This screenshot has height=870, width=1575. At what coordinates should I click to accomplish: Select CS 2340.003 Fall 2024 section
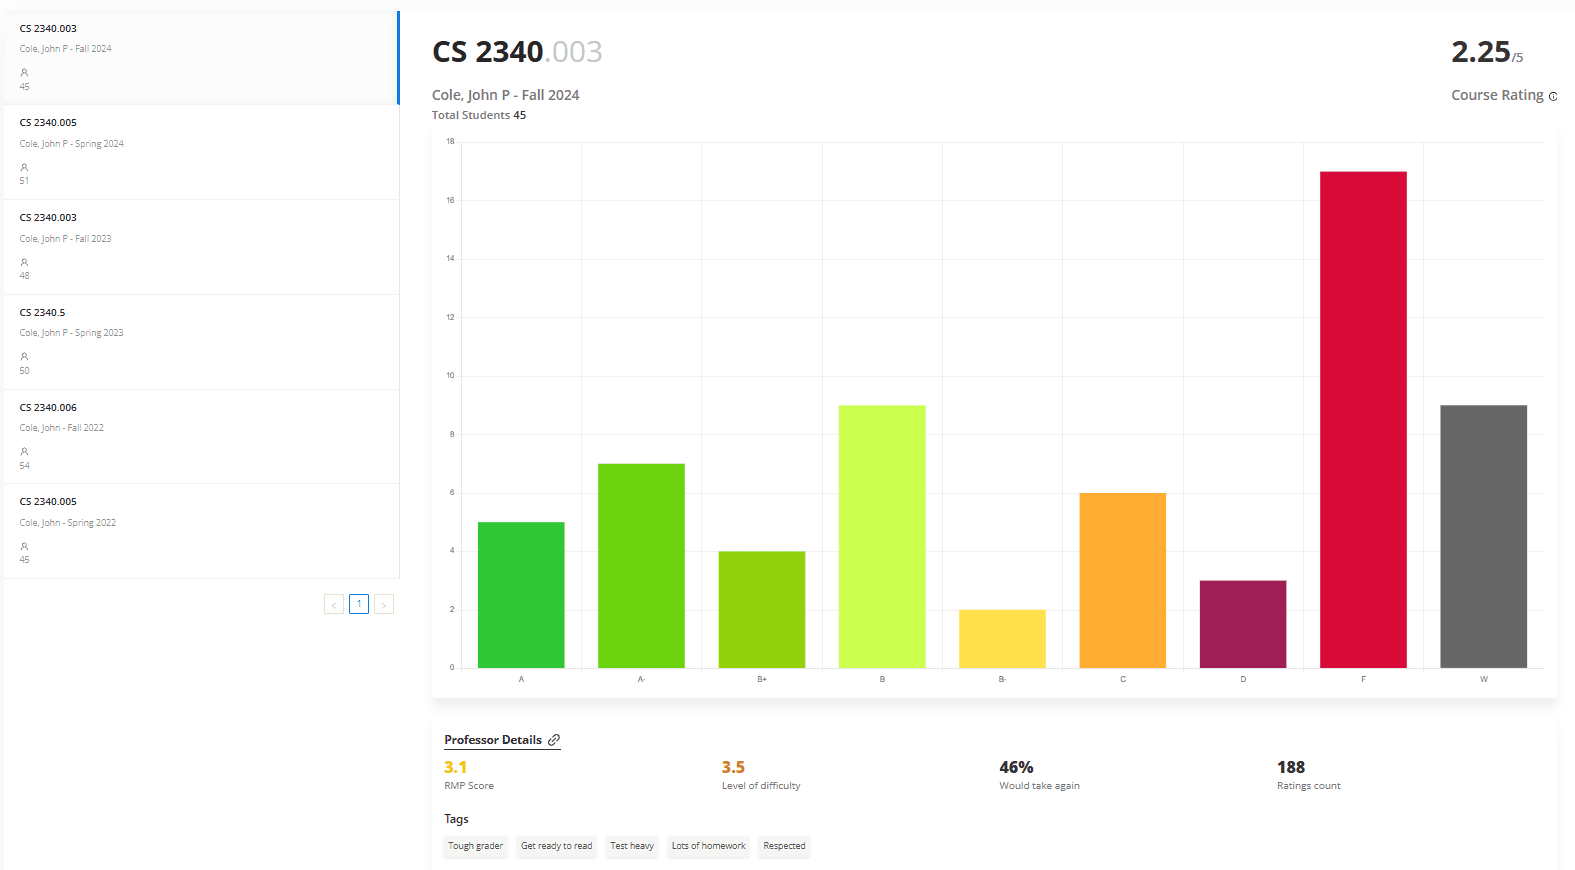[x=201, y=57]
